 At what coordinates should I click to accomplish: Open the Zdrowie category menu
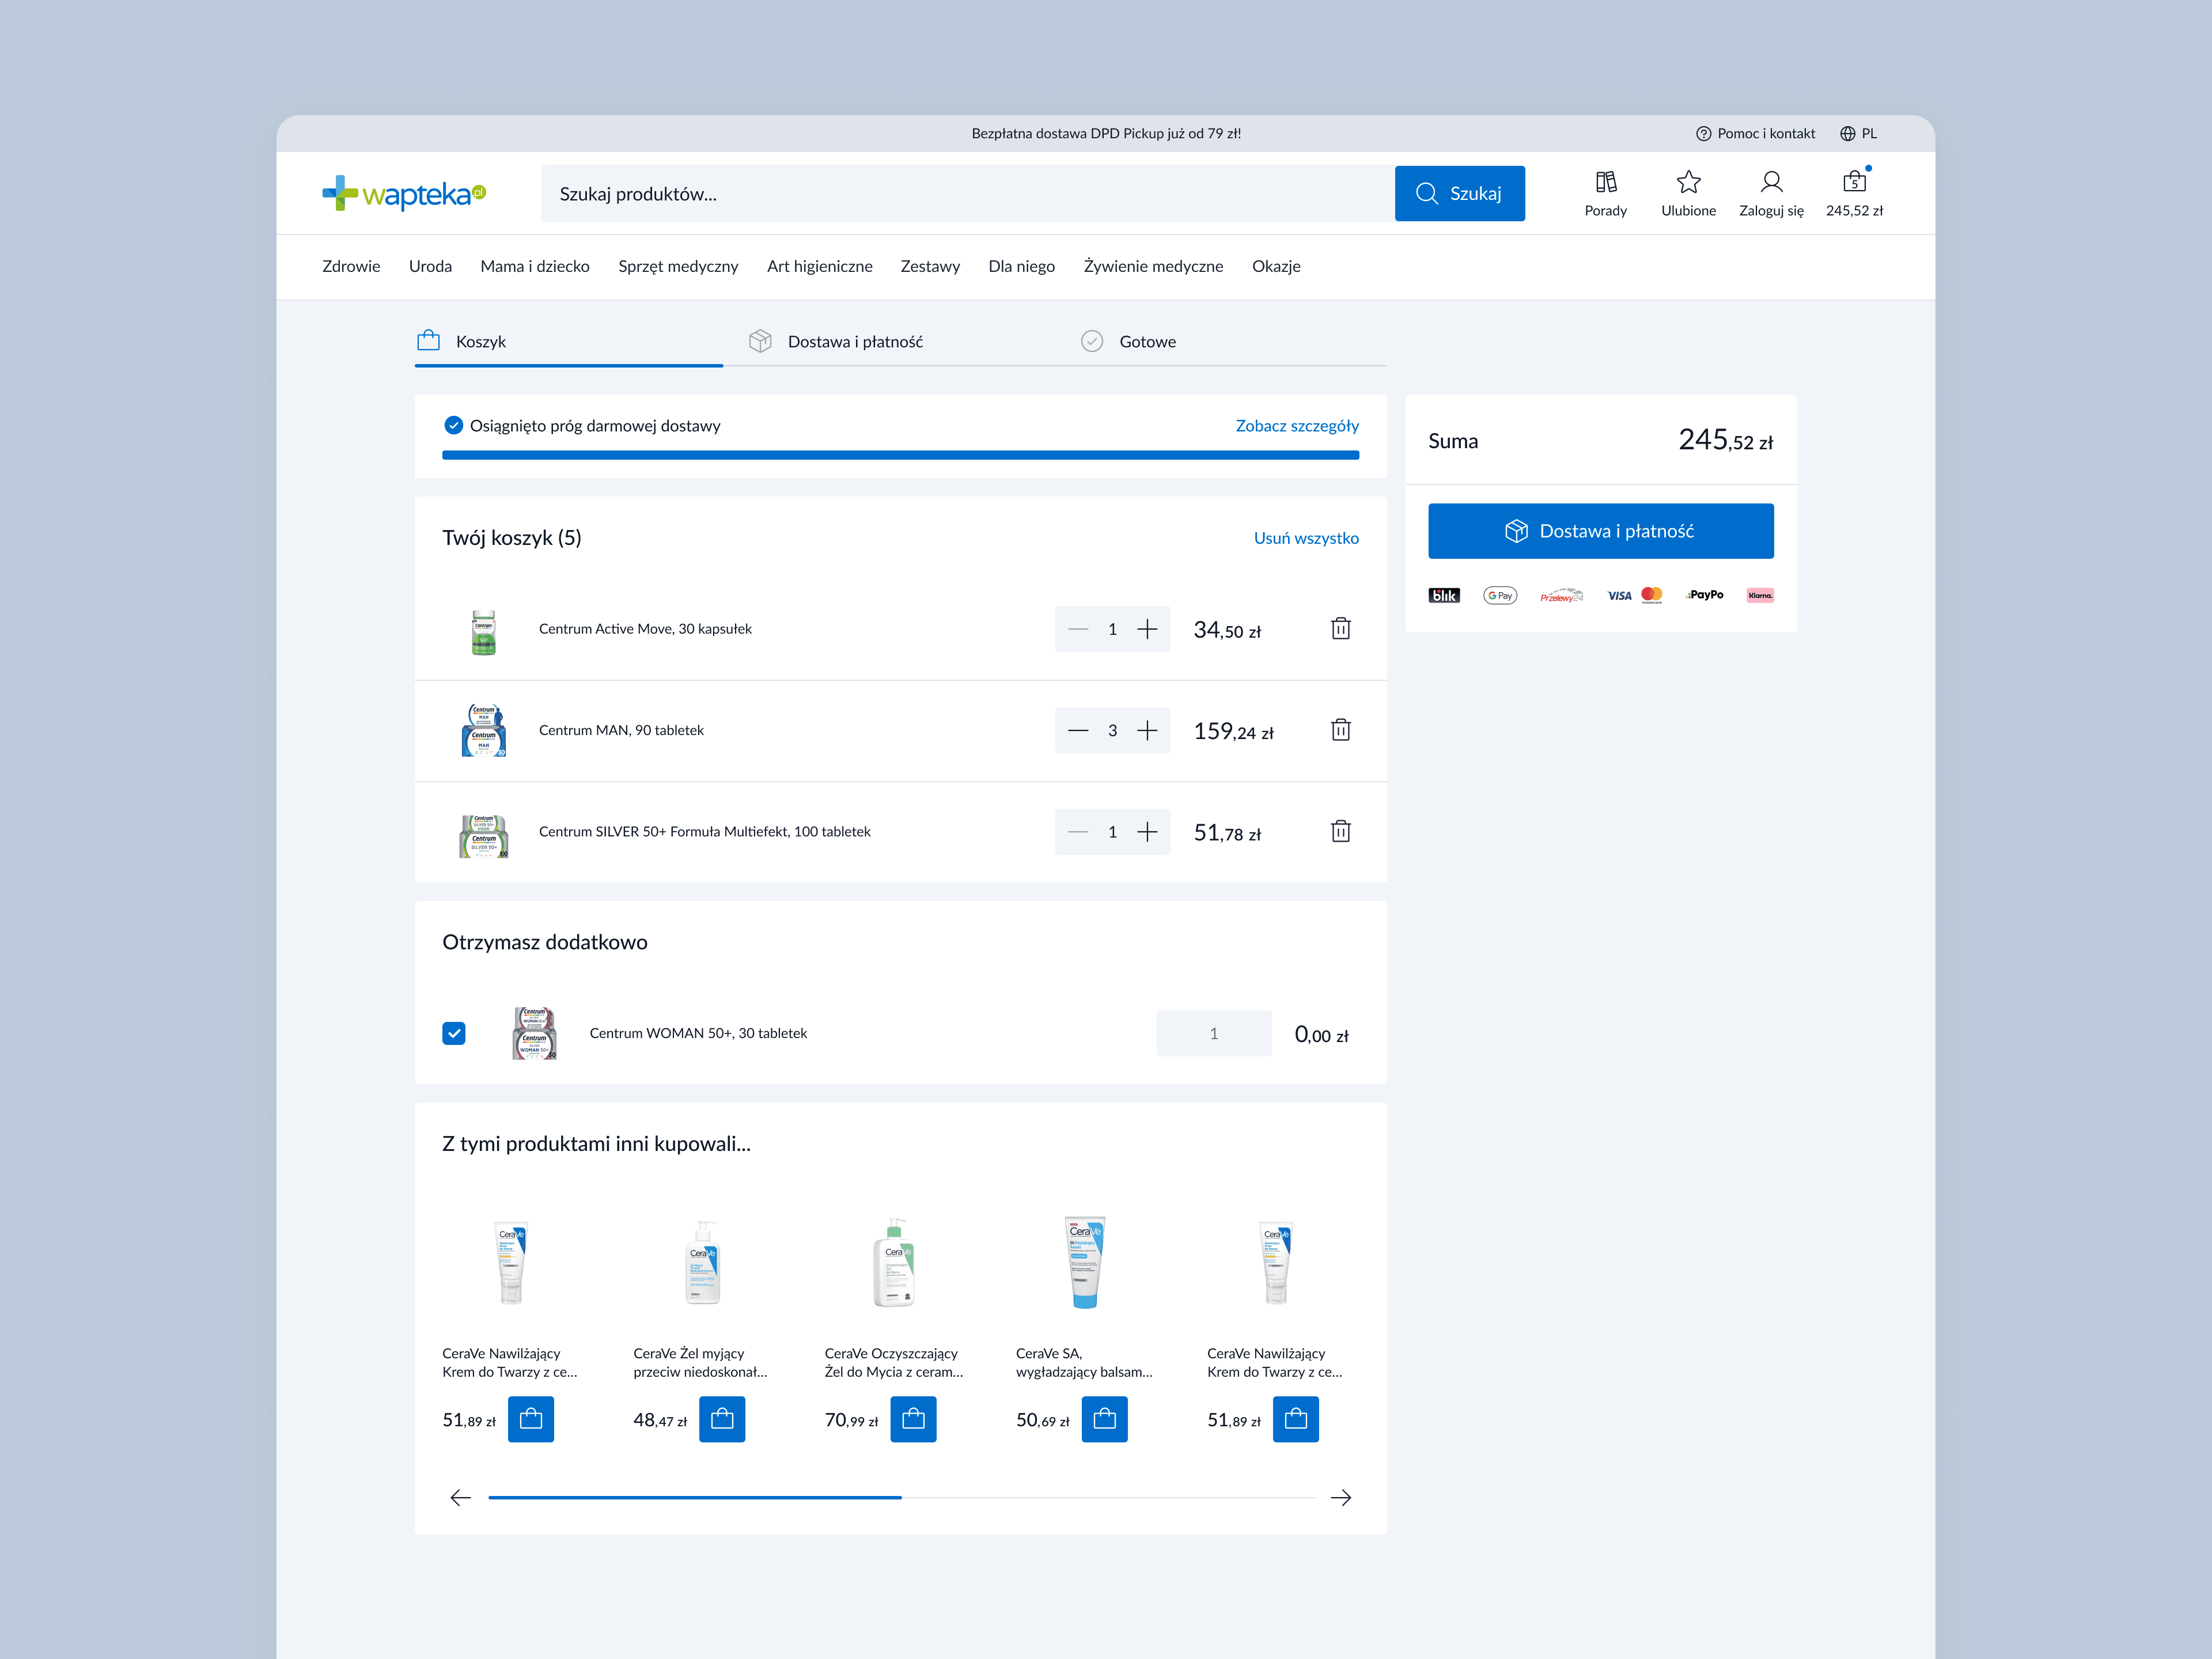(351, 266)
